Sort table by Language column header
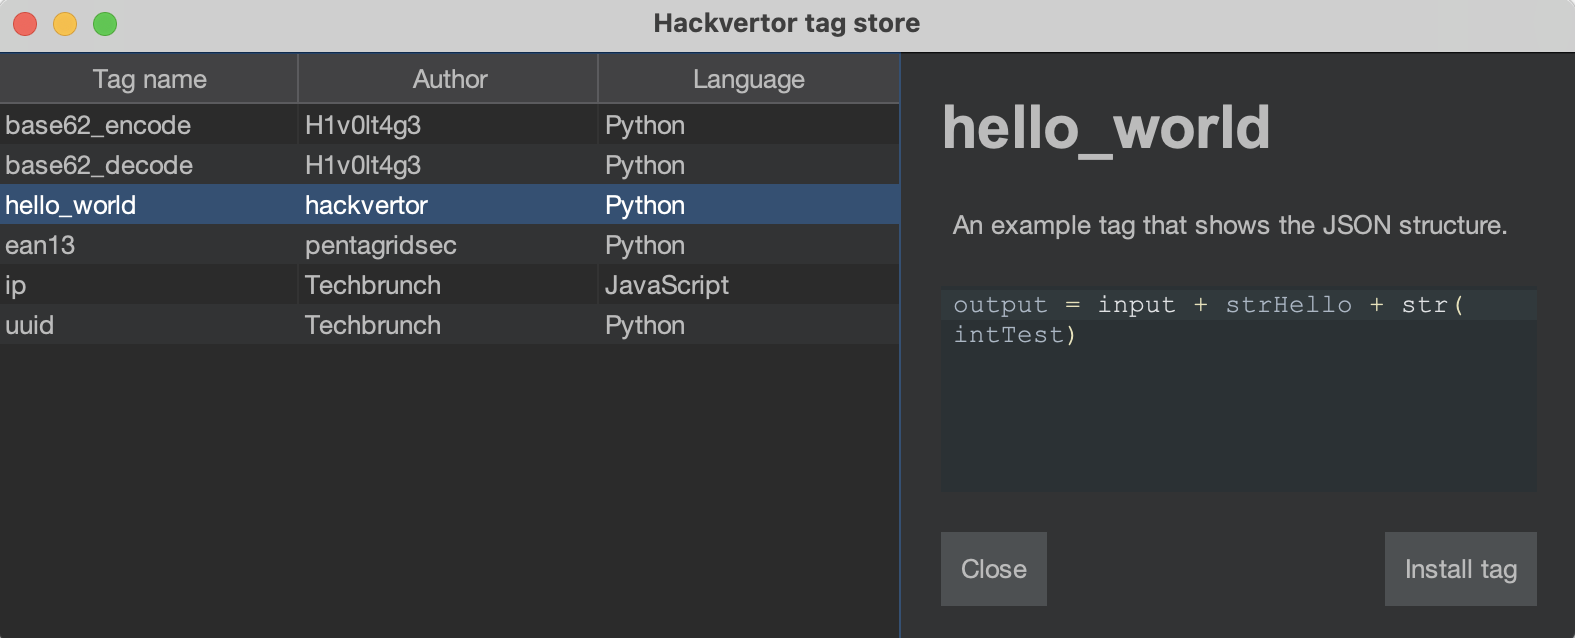Screen dimensions: 1575x638 tap(748, 79)
